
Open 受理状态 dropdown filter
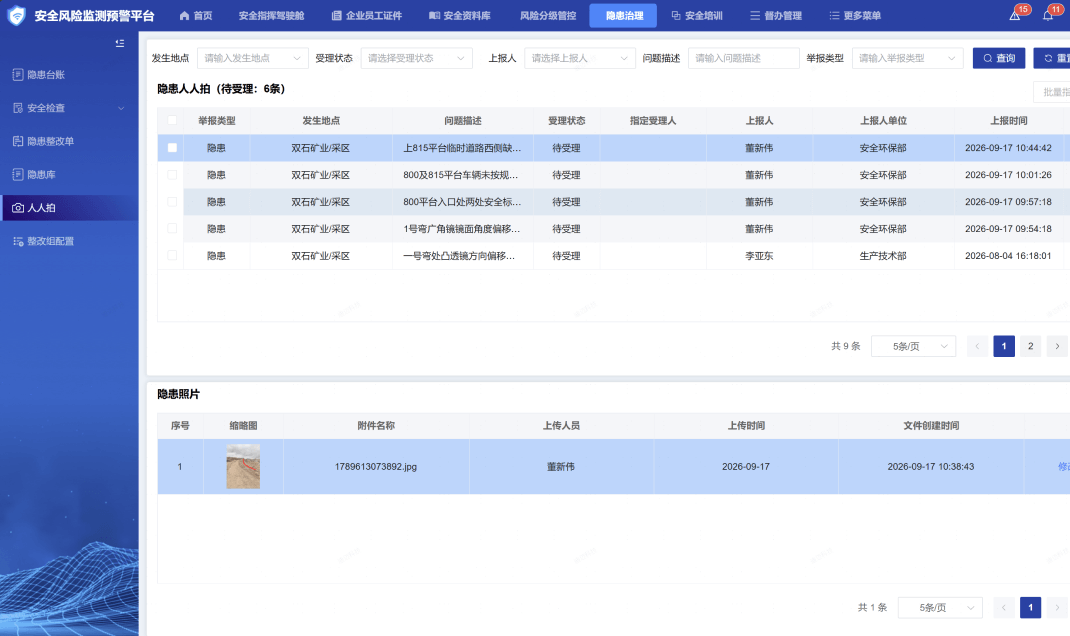click(416, 58)
